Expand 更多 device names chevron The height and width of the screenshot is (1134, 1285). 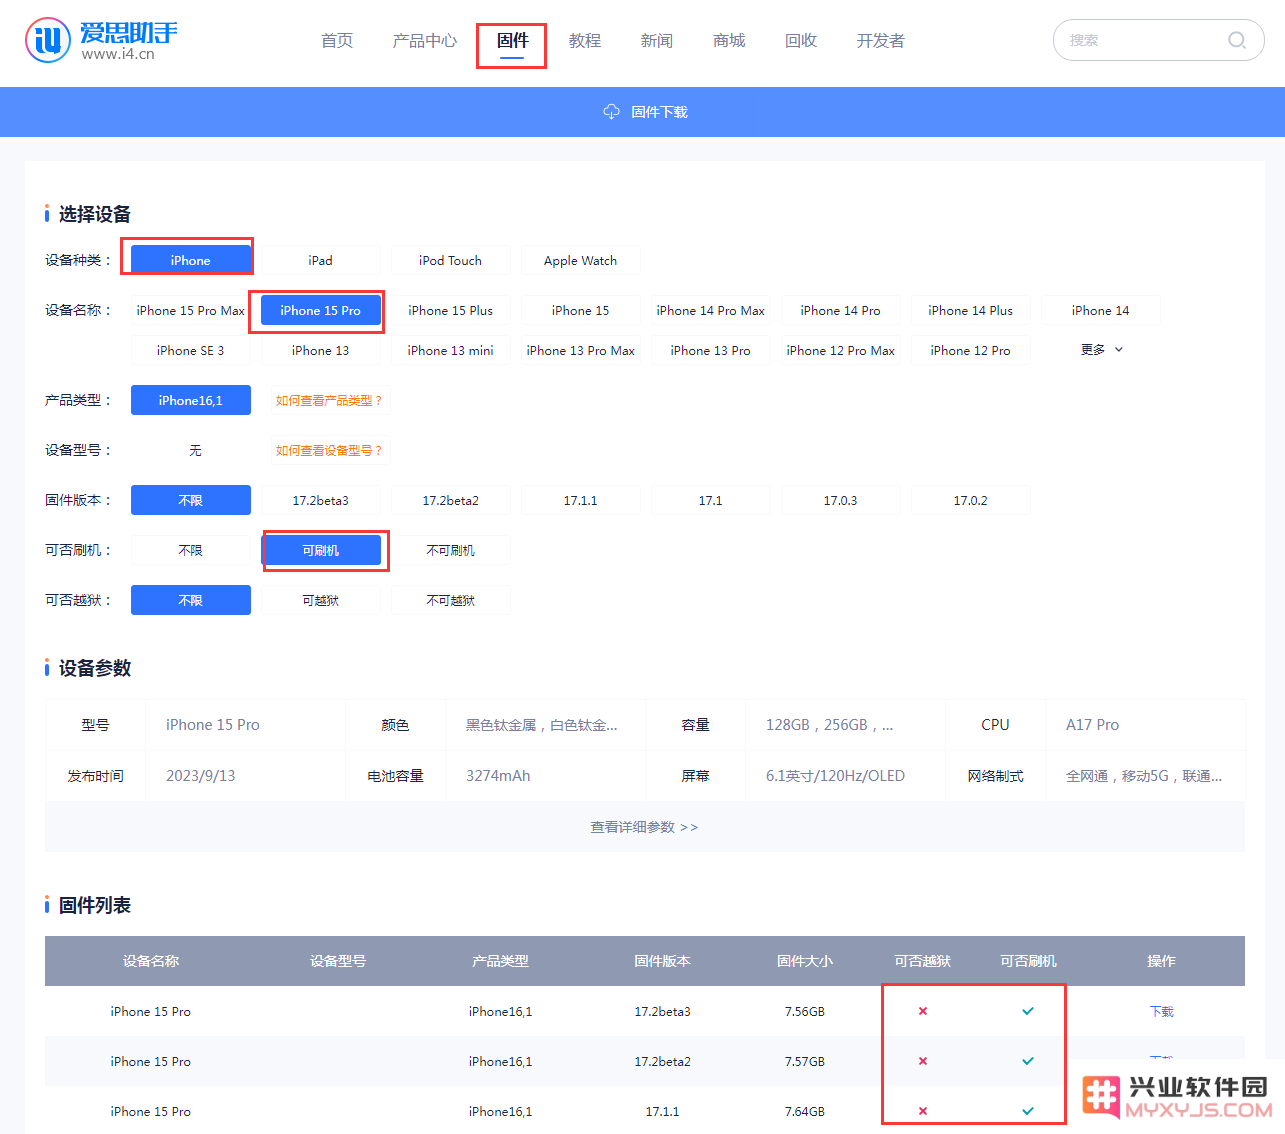[1119, 350]
